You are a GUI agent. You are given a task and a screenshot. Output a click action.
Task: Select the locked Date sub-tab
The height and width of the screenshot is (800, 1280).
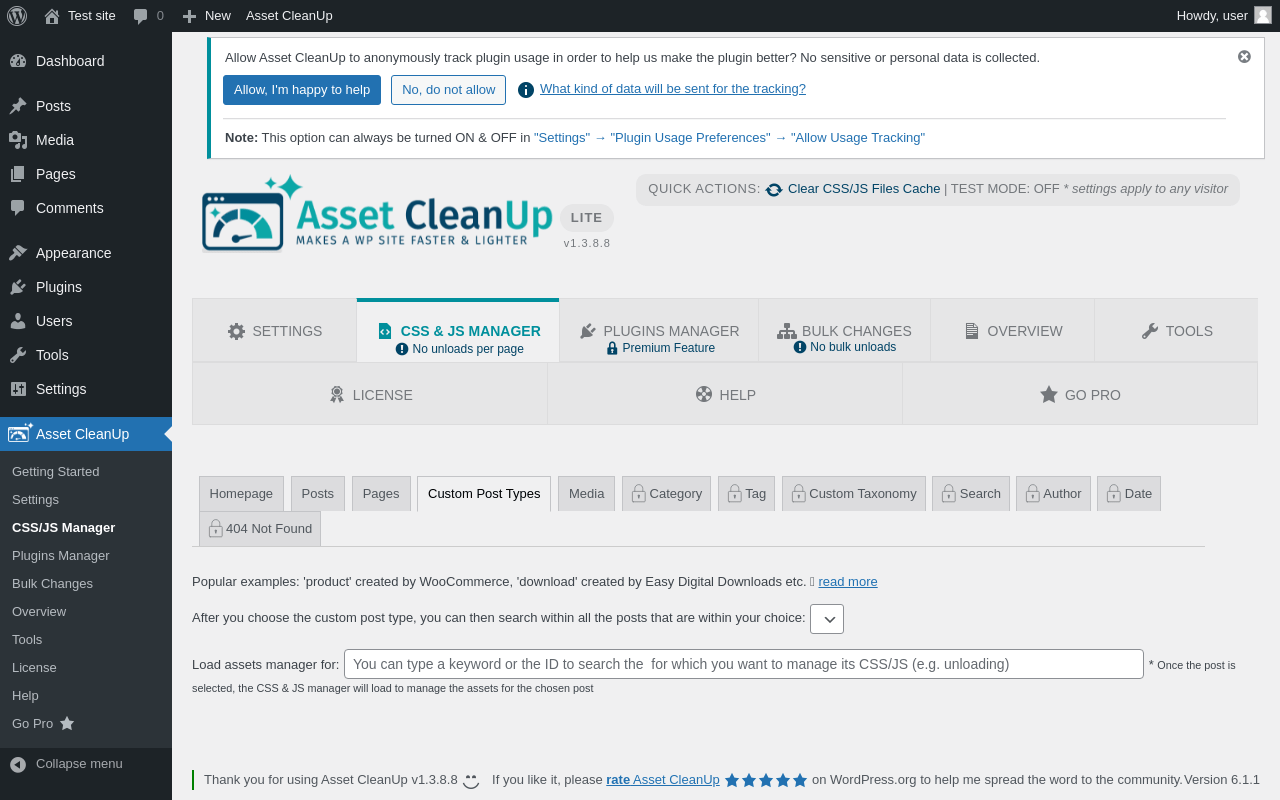pos(1129,494)
